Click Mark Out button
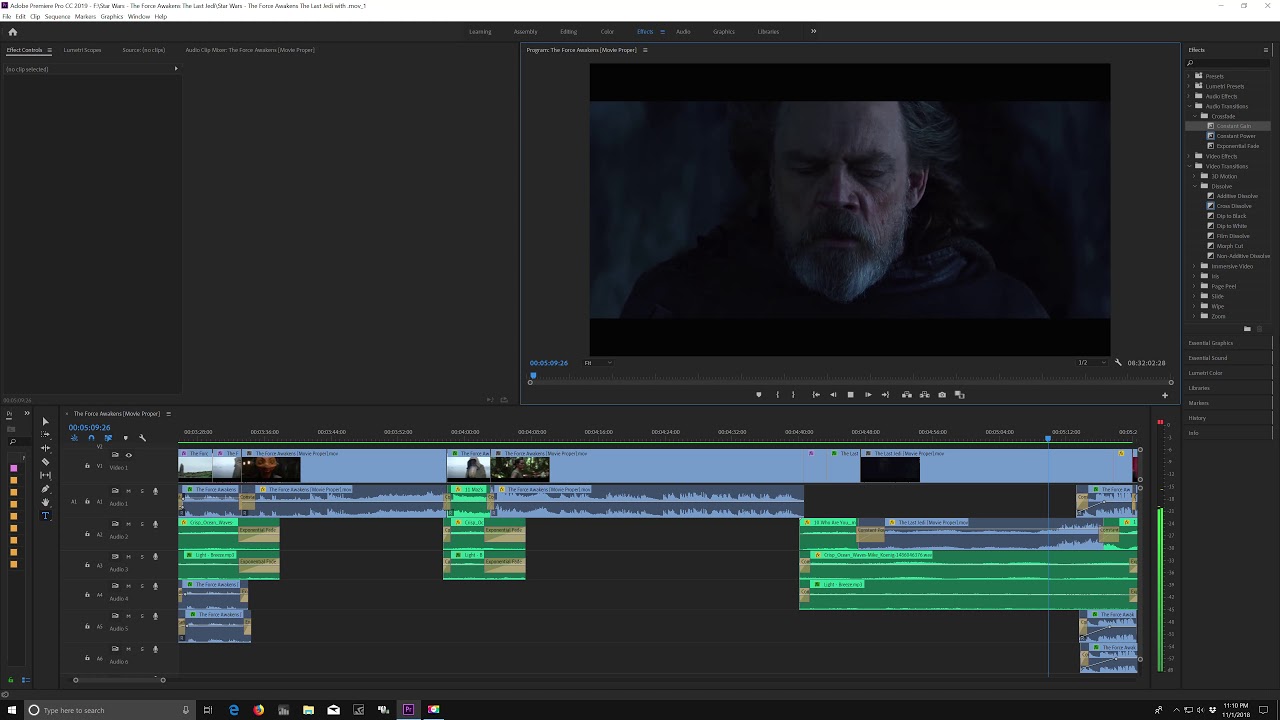 pyautogui.click(x=793, y=395)
